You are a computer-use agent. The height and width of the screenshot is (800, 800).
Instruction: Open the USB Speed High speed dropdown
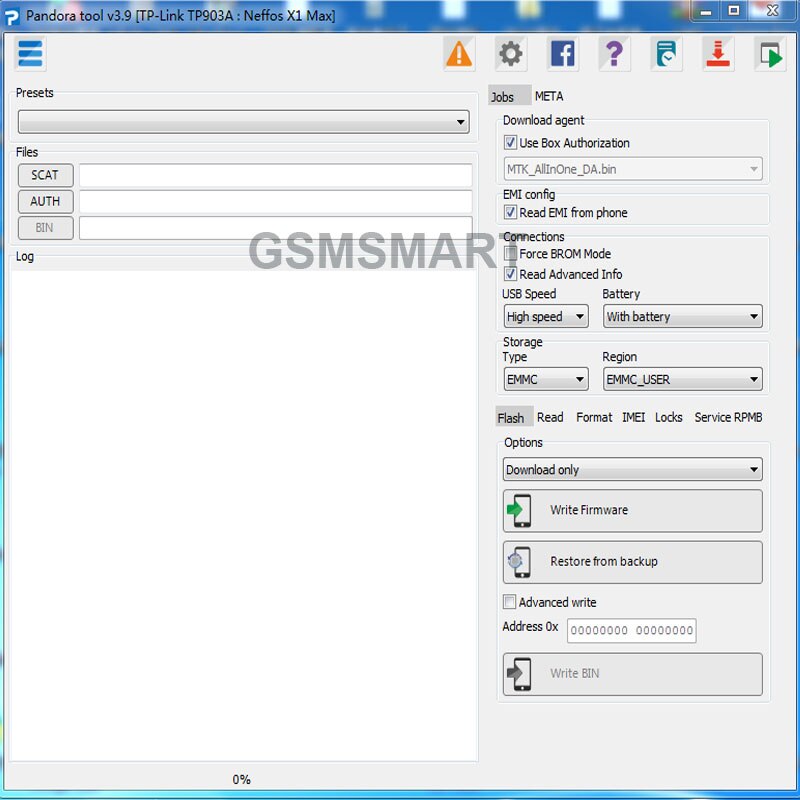click(546, 316)
